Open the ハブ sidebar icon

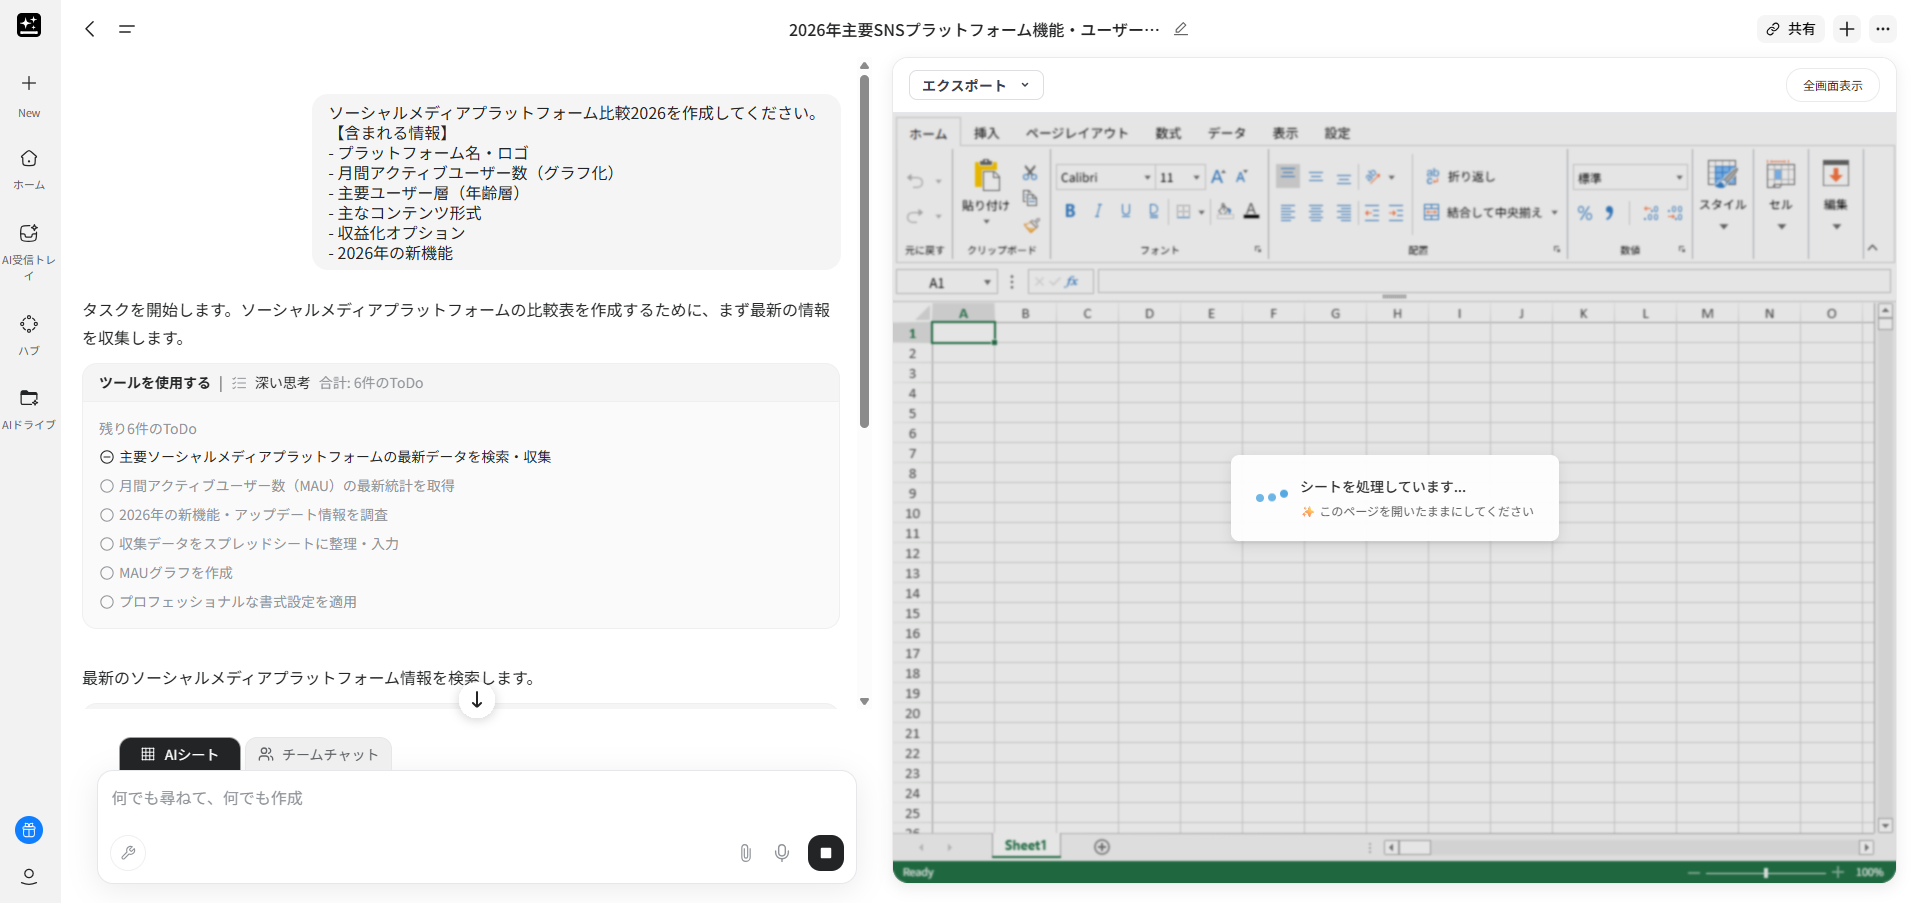pyautogui.click(x=29, y=326)
